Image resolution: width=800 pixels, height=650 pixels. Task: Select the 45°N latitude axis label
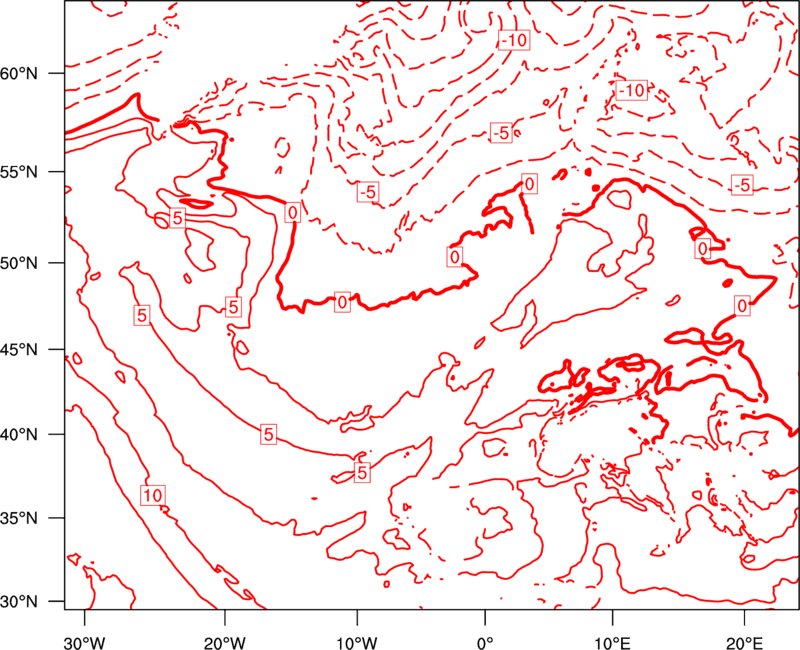click(x=19, y=349)
